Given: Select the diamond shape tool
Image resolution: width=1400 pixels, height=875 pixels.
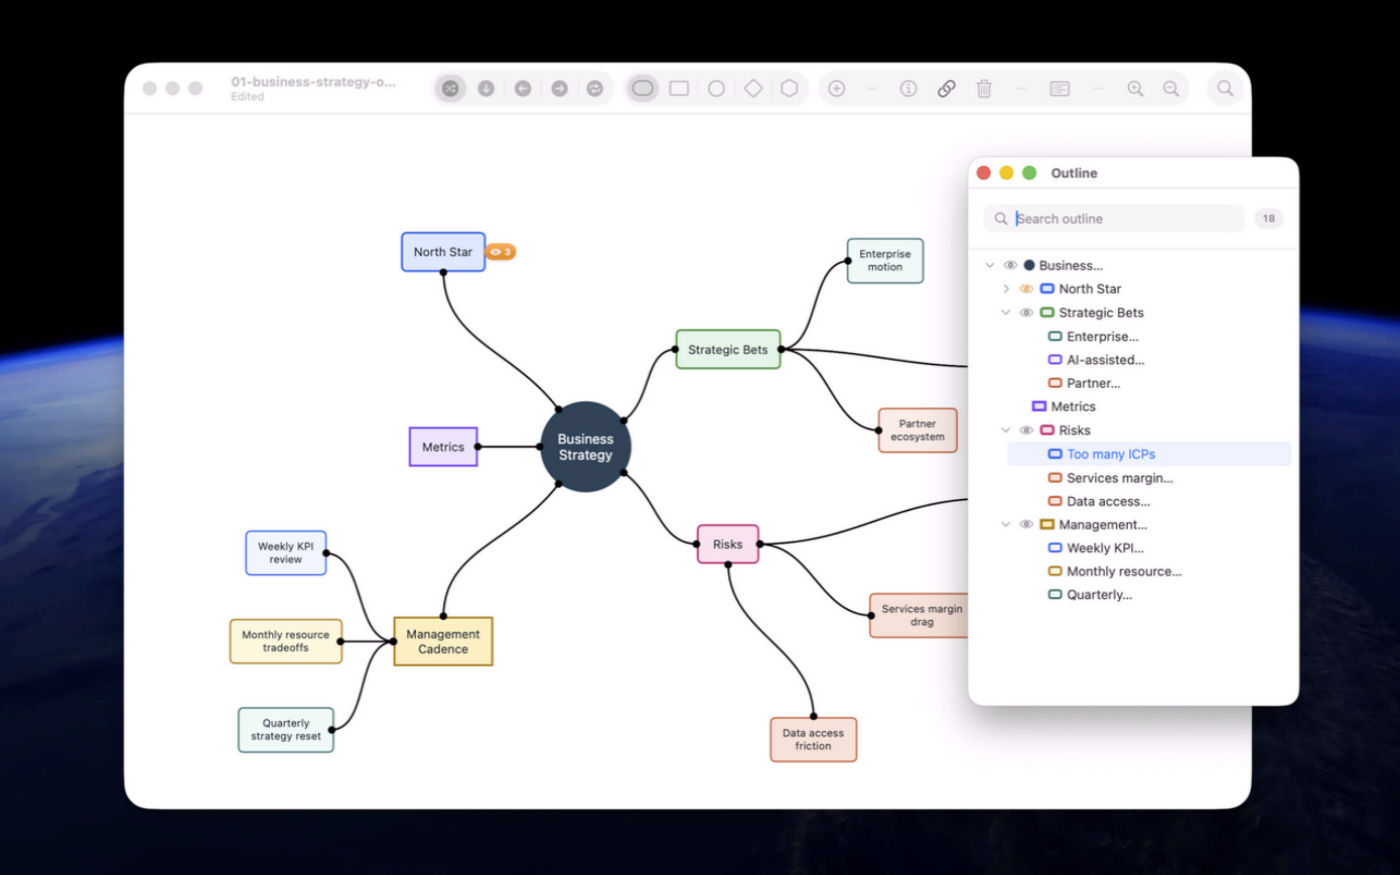Looking at the screenshot, I should [x=753, y=89].
